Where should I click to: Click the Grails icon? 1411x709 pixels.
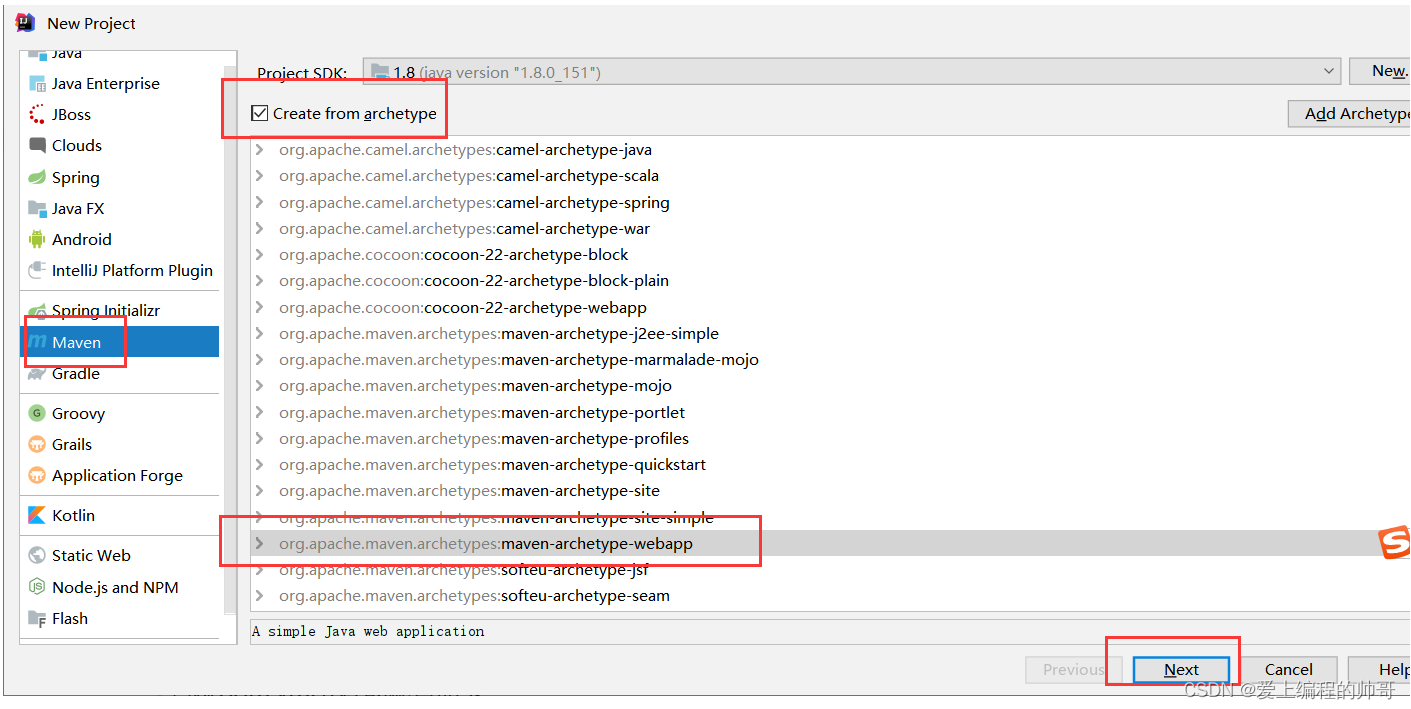(37, 445)
